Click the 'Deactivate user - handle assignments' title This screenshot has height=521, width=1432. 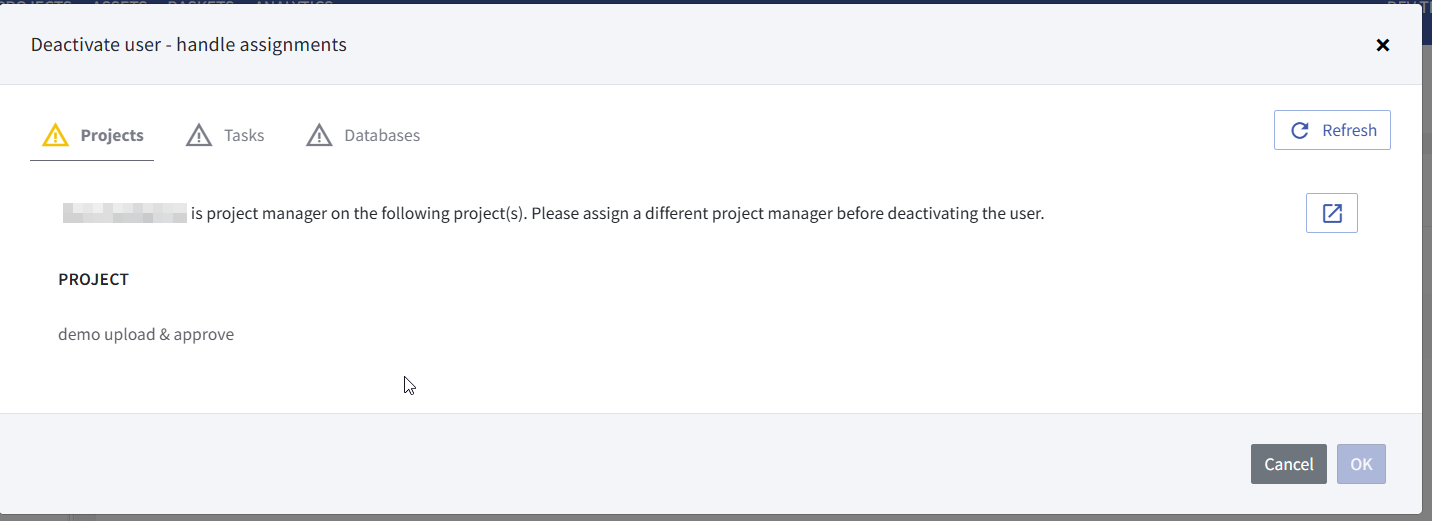coord(189,44)
